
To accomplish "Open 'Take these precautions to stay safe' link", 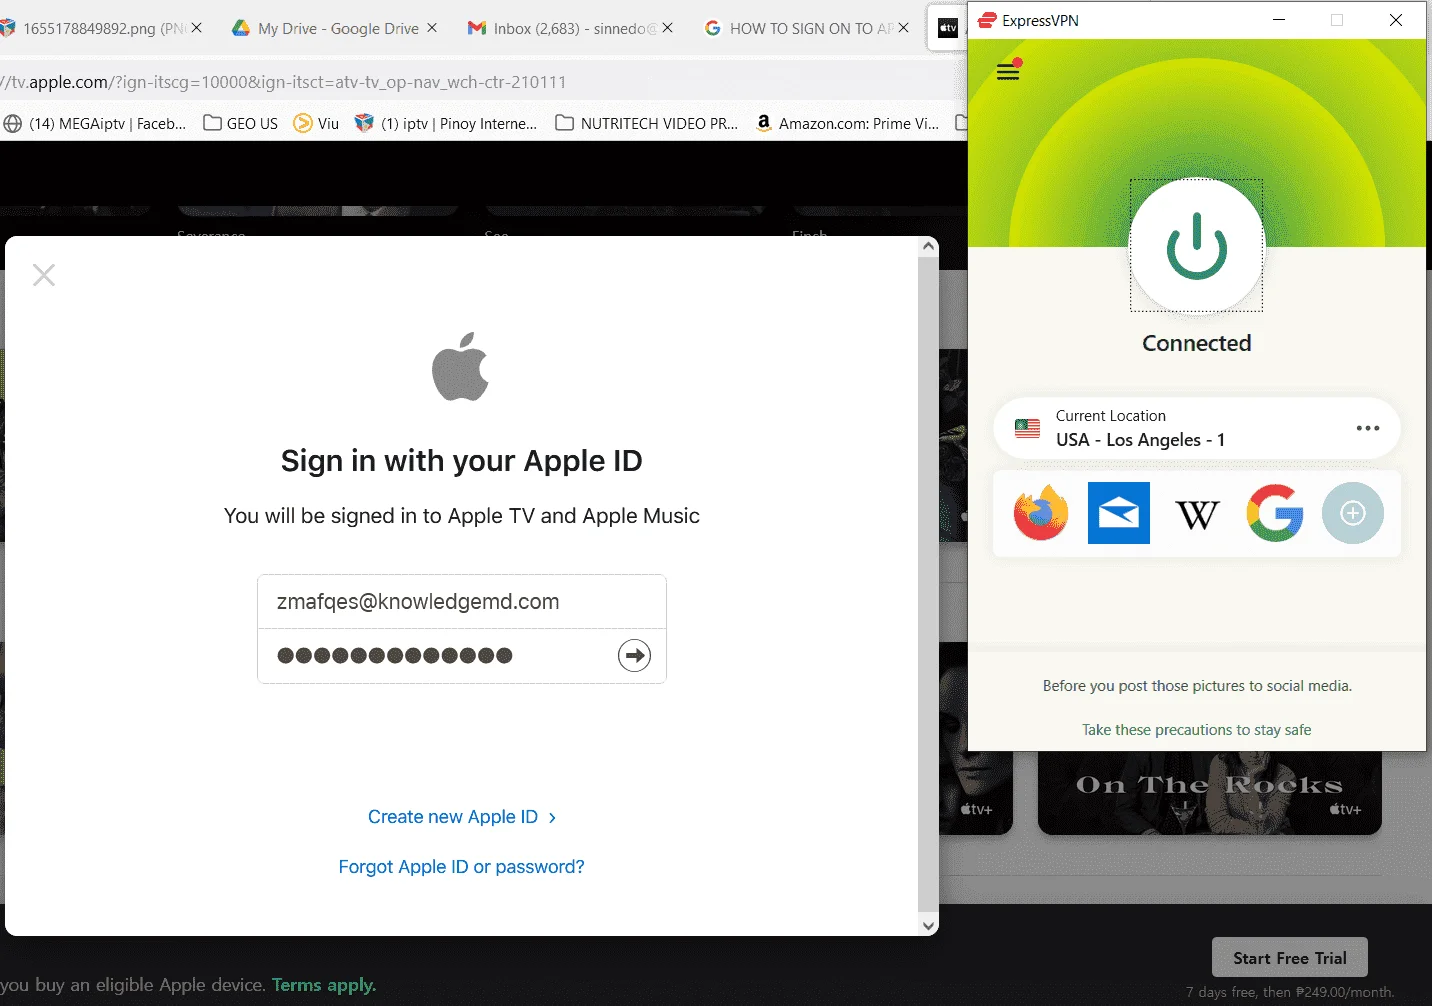I will pyautogui.click(x=1196, y=730).
